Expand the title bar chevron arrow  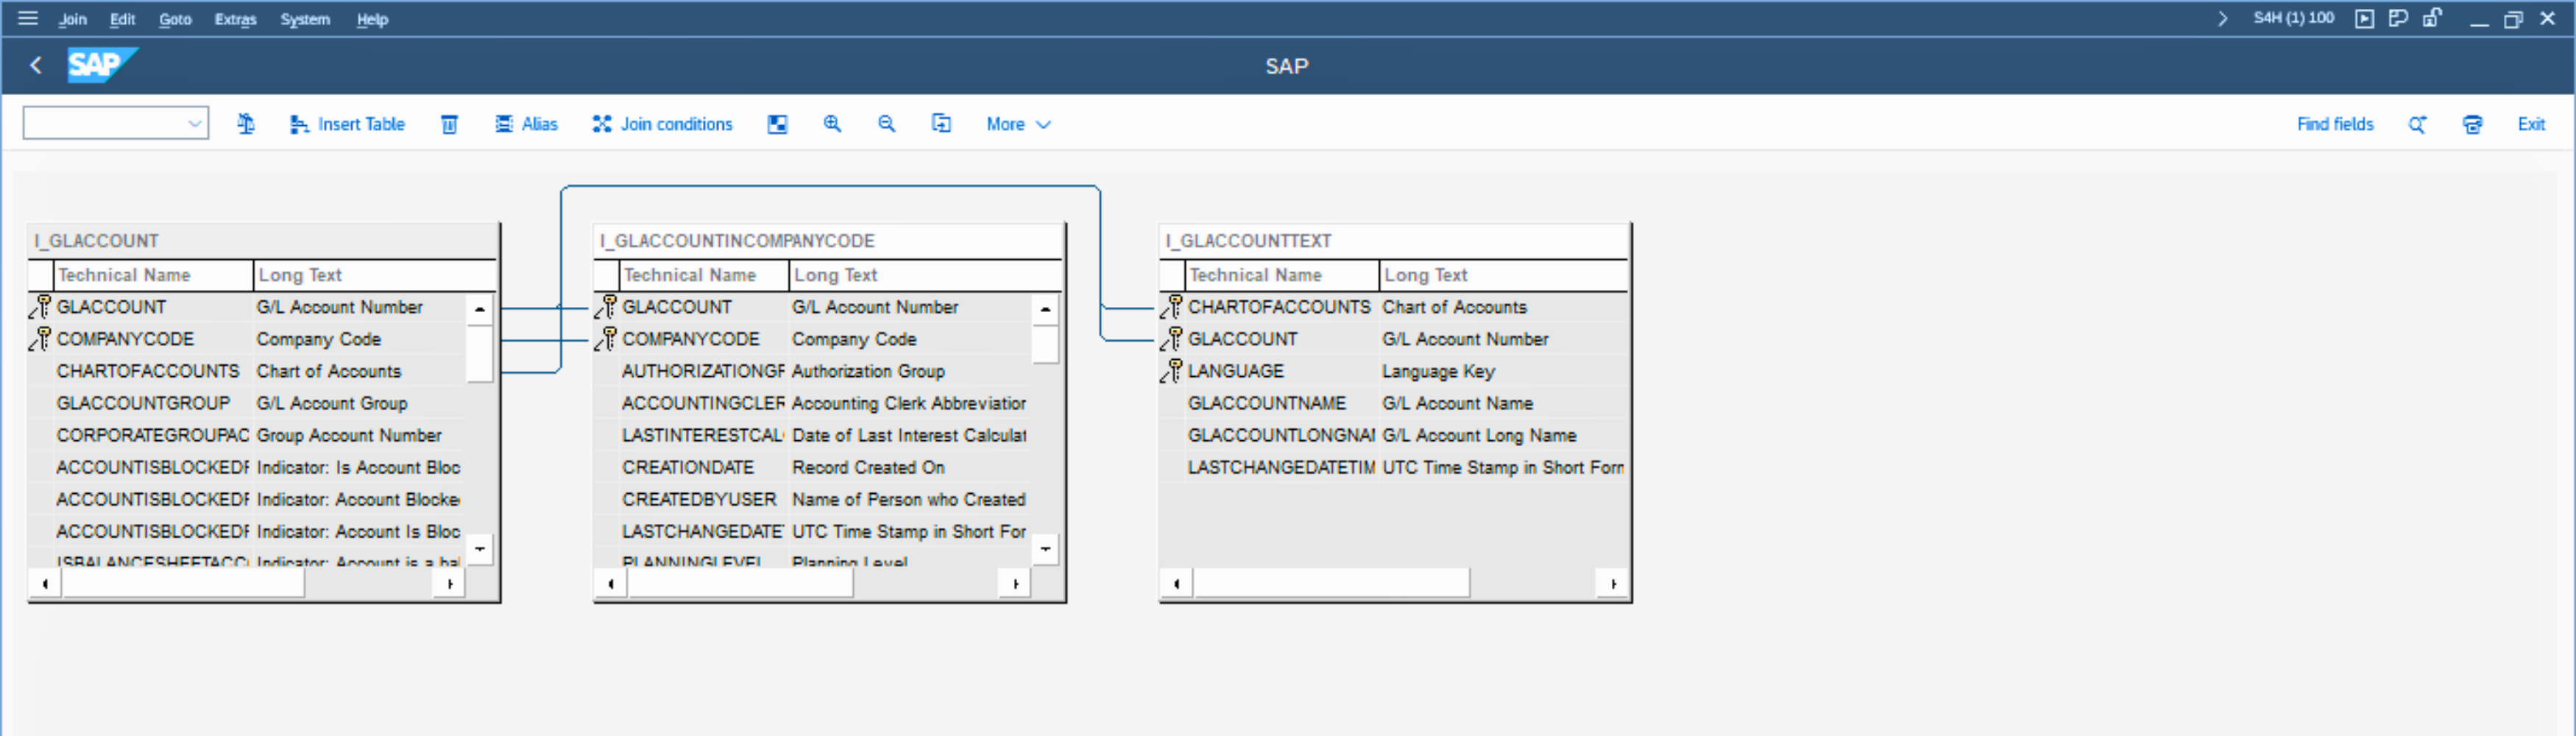tap(2222, 18)
